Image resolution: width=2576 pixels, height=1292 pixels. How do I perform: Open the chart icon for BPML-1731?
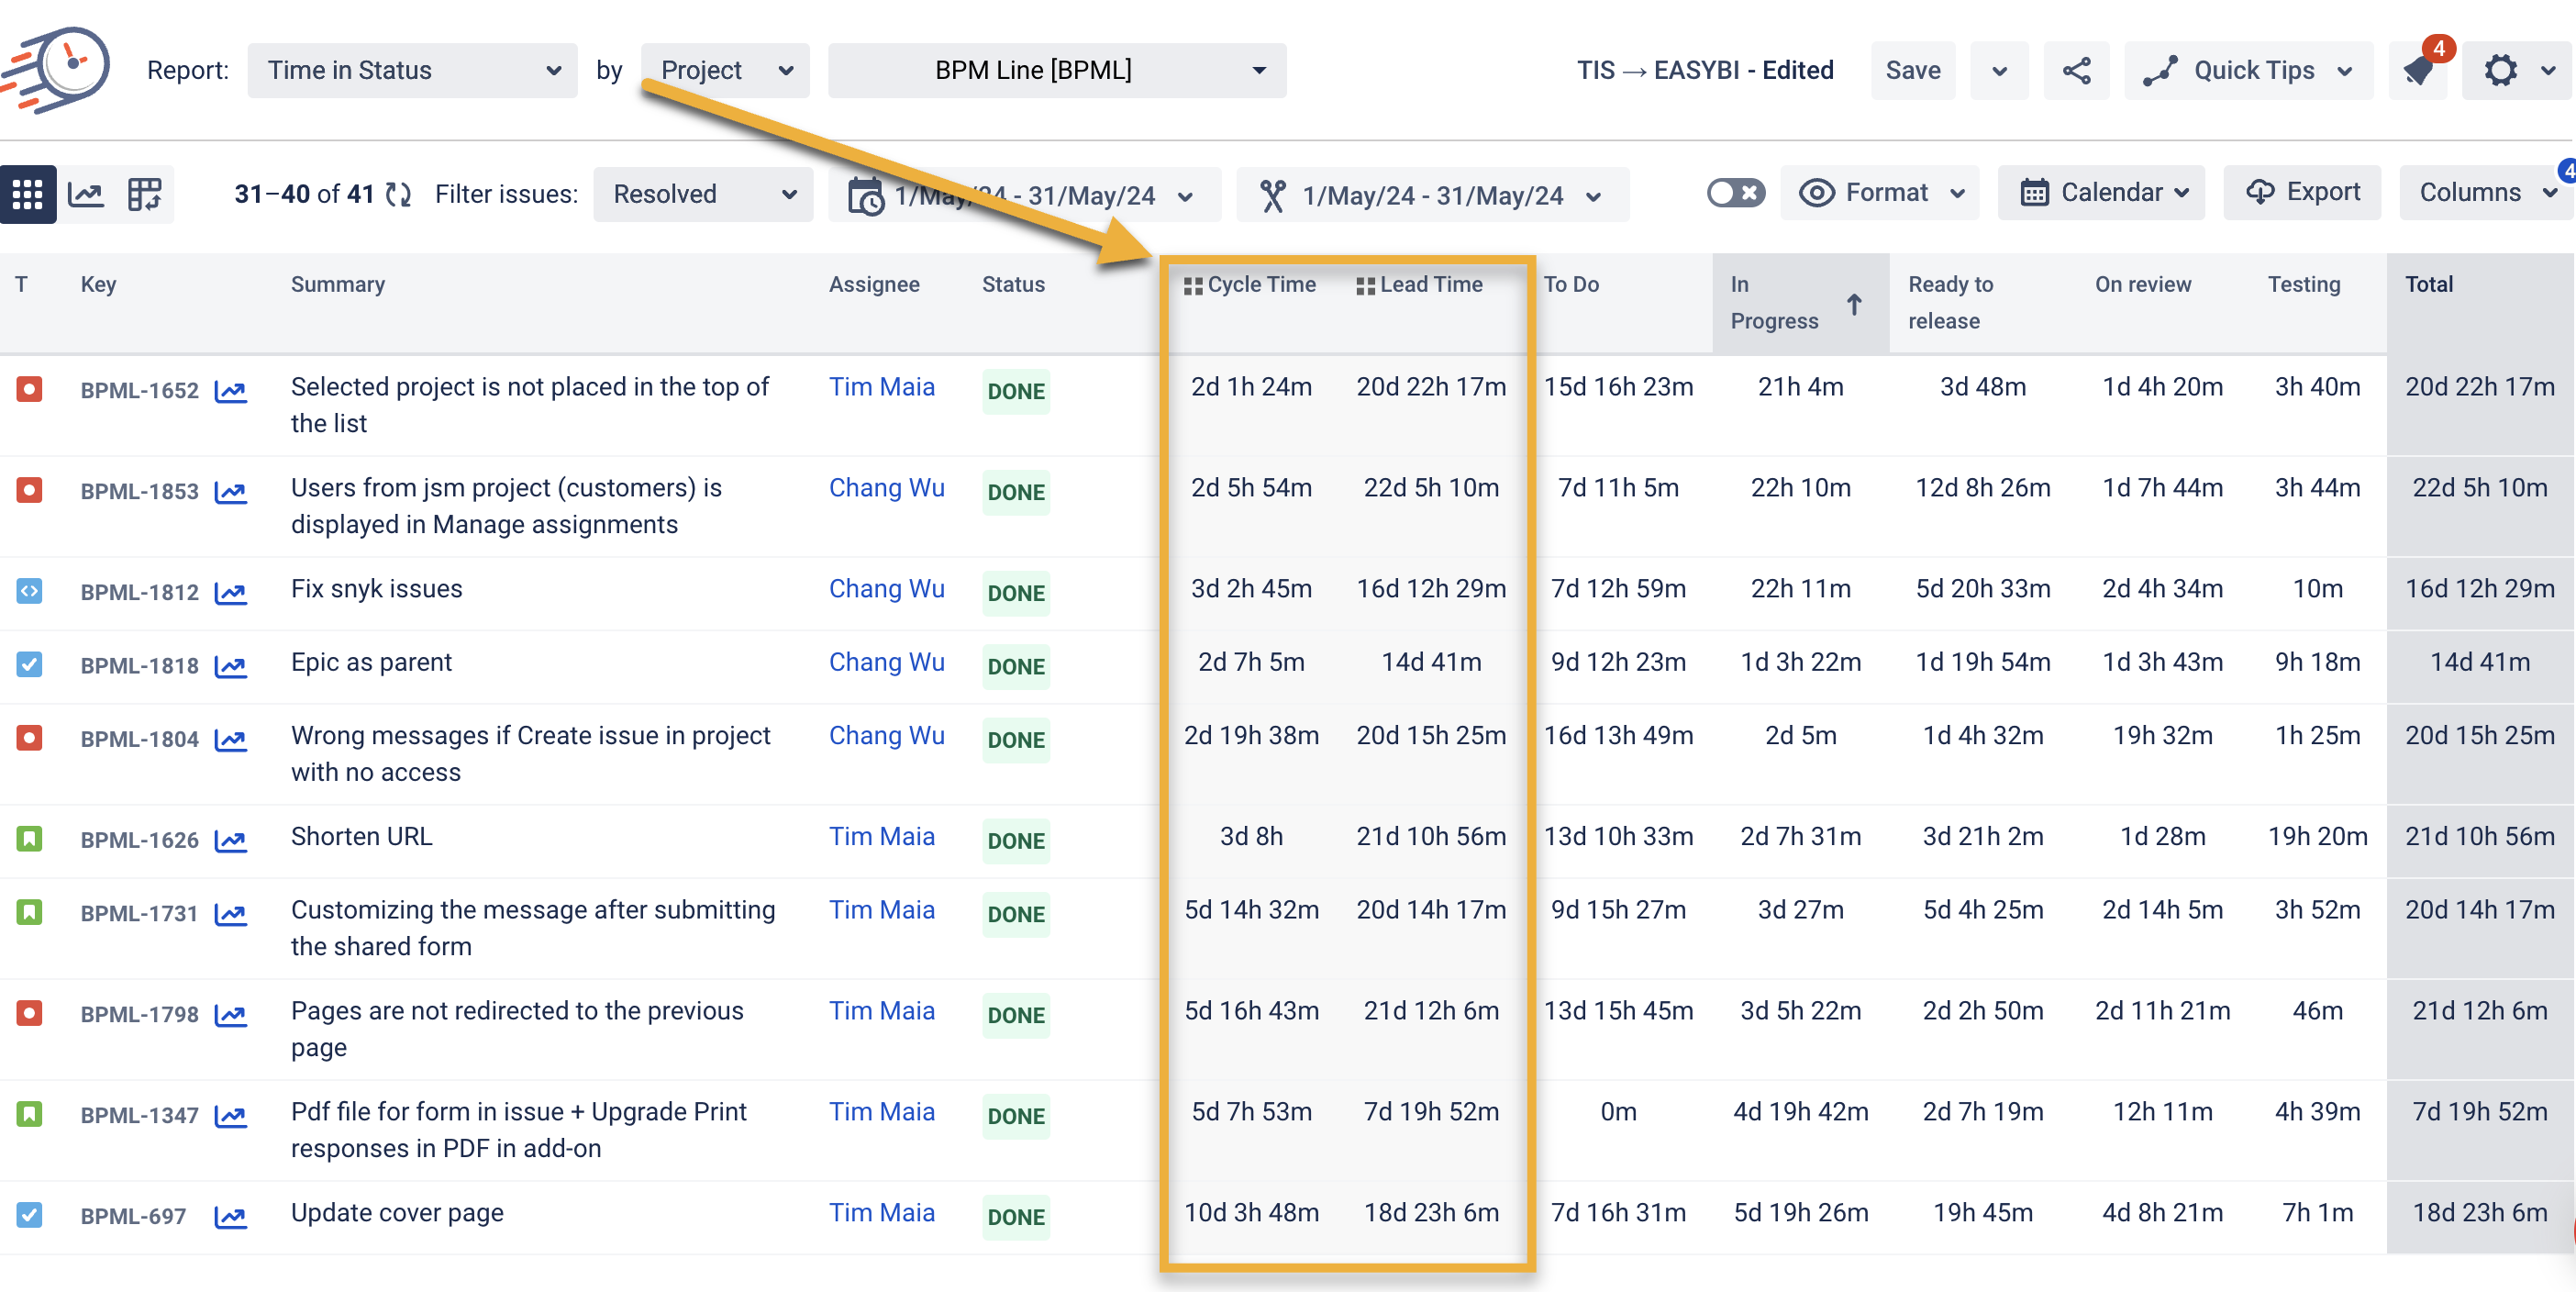coord(231,914)
